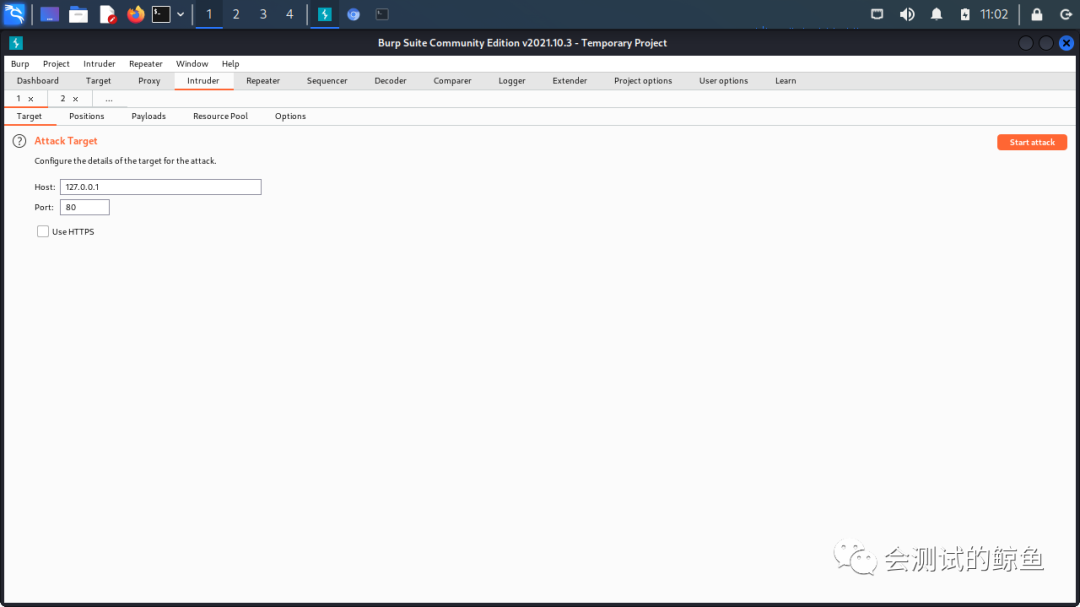This screenshot has width=1080, height=607.
Task: Open the Resource Pool sub-tab
Action: [220, 116]
